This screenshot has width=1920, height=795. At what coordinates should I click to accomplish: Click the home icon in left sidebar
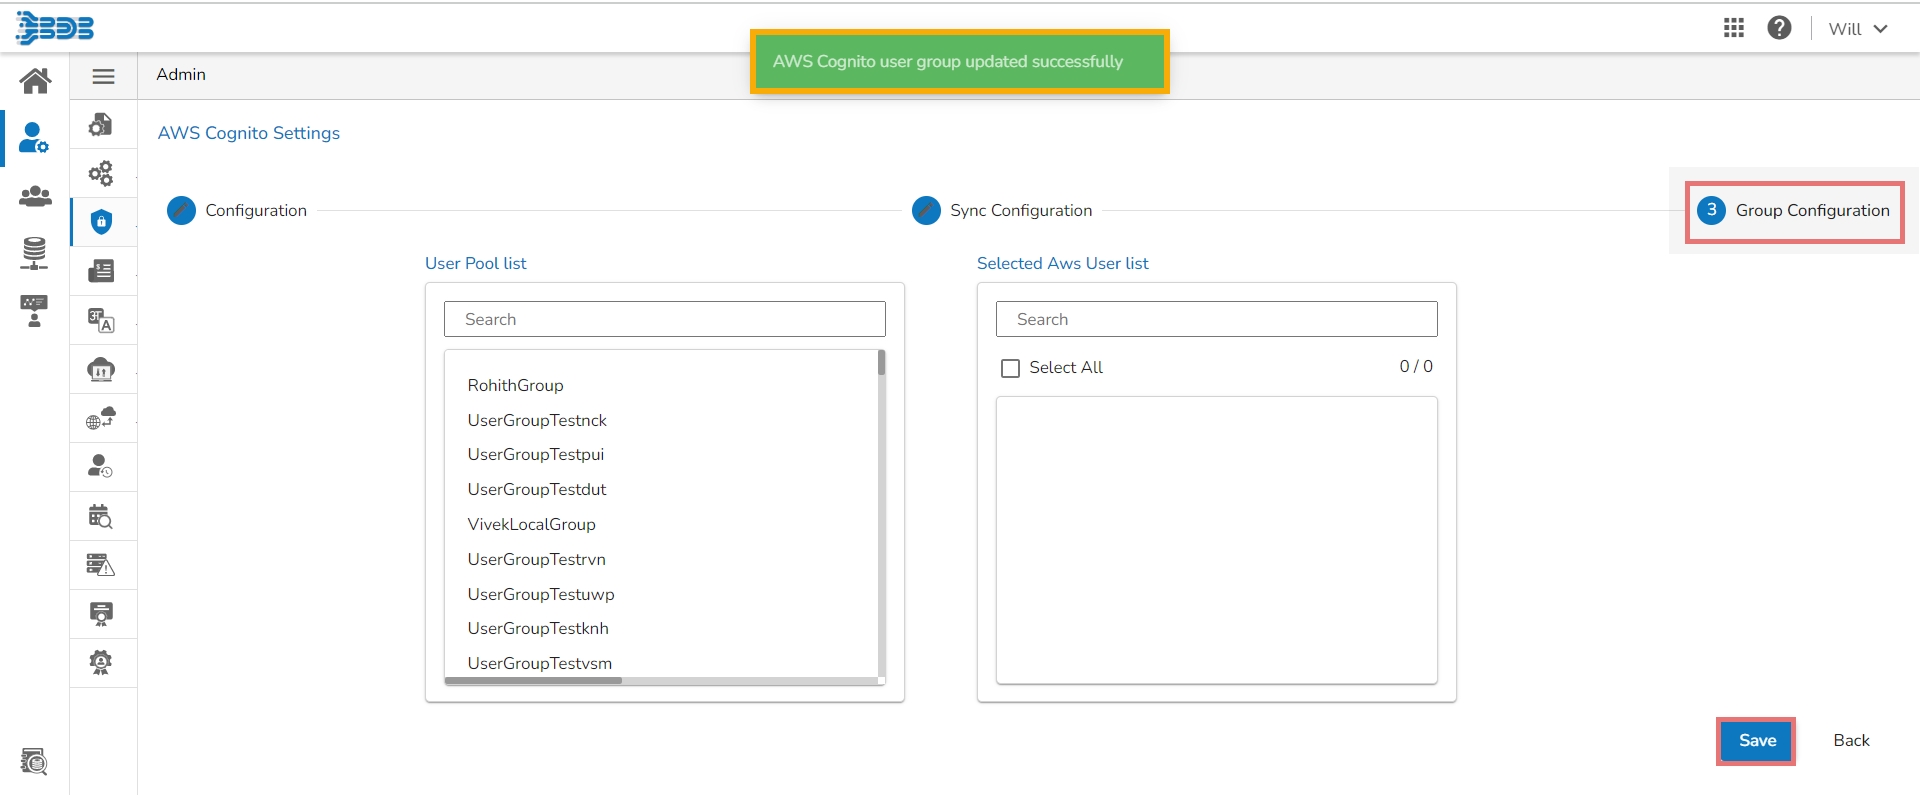coord(35,80)
